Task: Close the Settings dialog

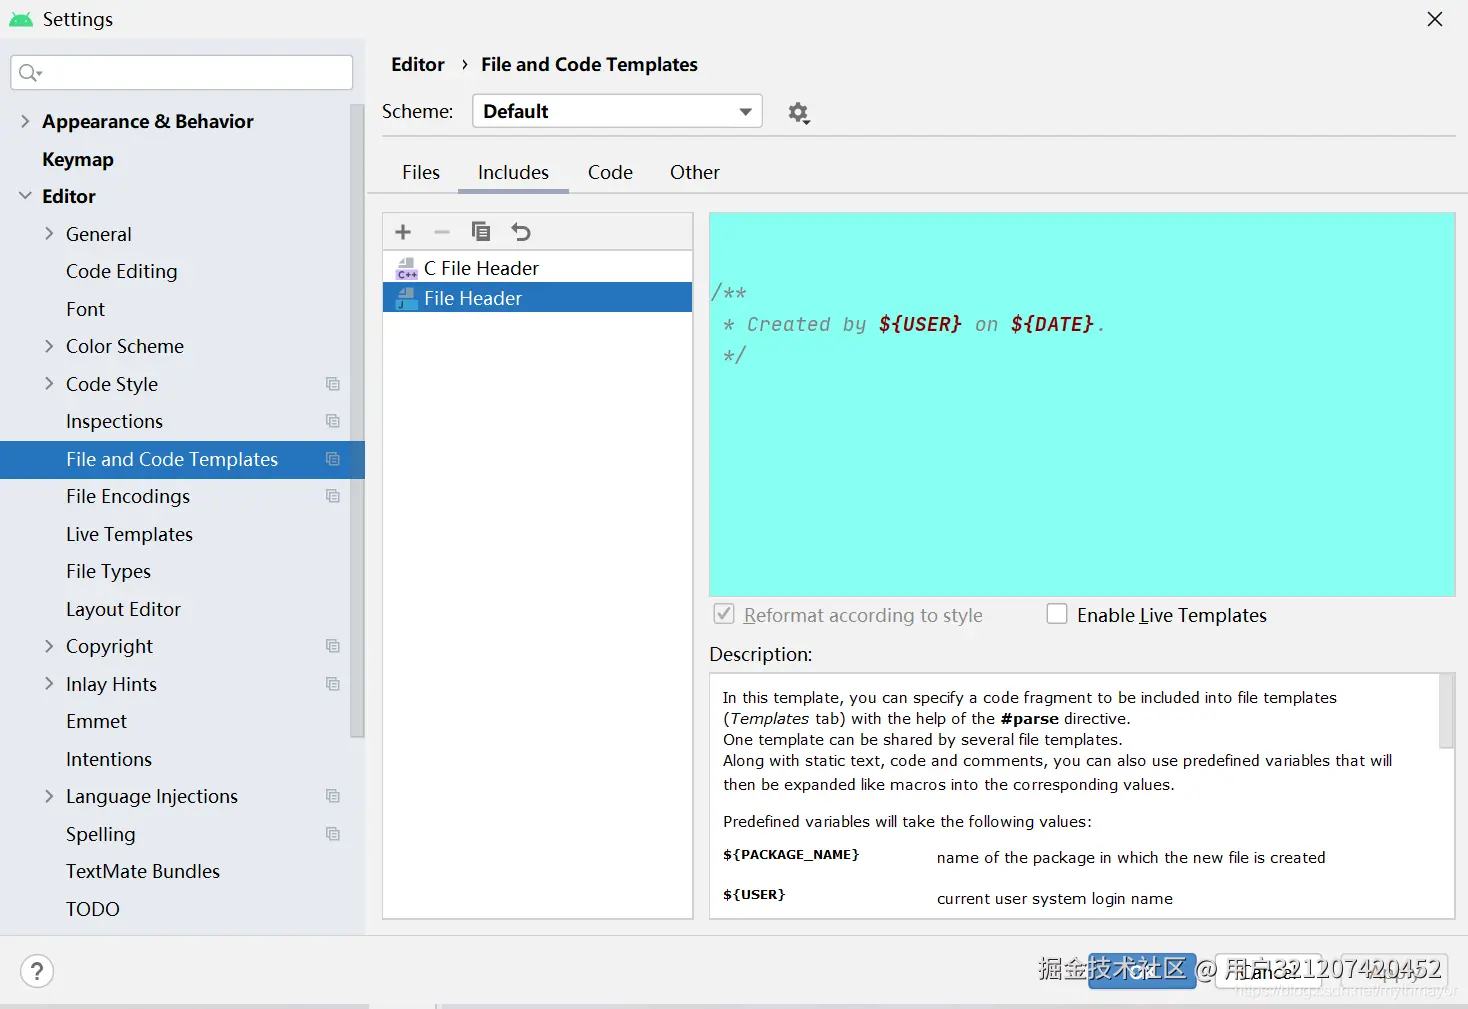Action: coord(1435,19)
